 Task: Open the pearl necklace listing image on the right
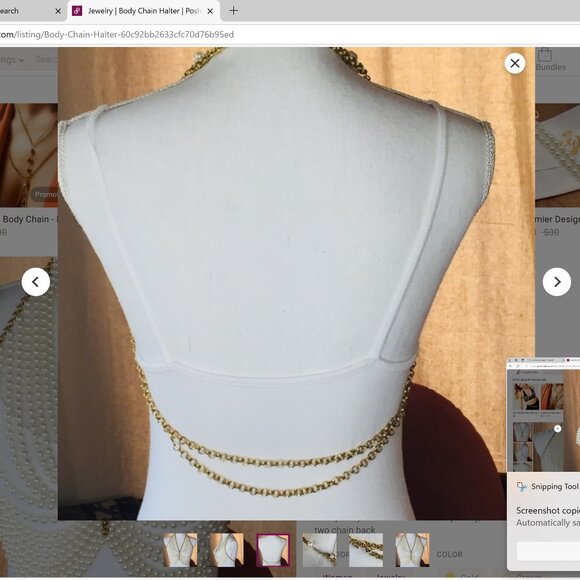(557, 155)
